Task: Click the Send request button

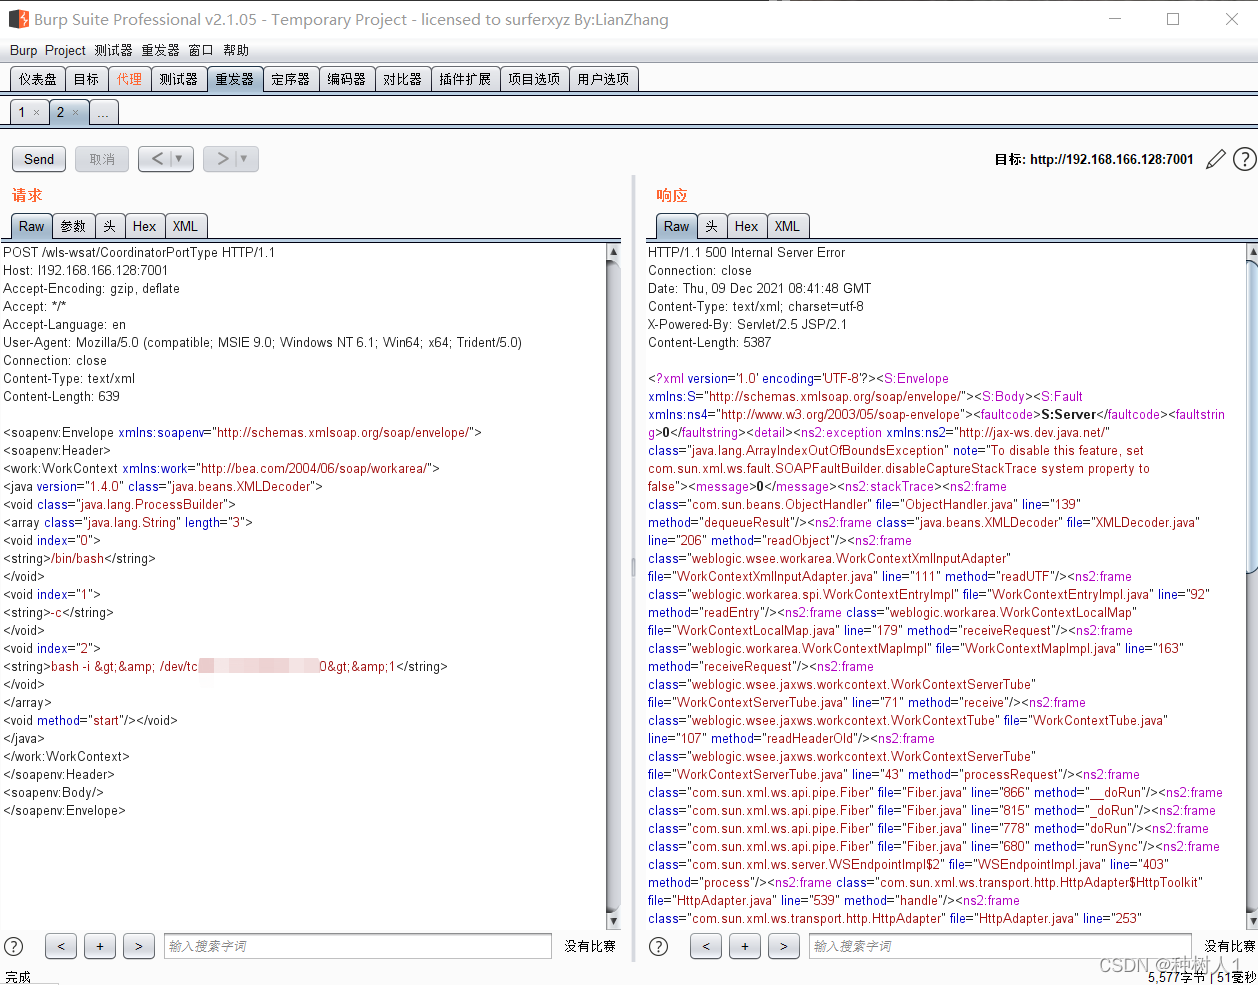Action: 39,159
